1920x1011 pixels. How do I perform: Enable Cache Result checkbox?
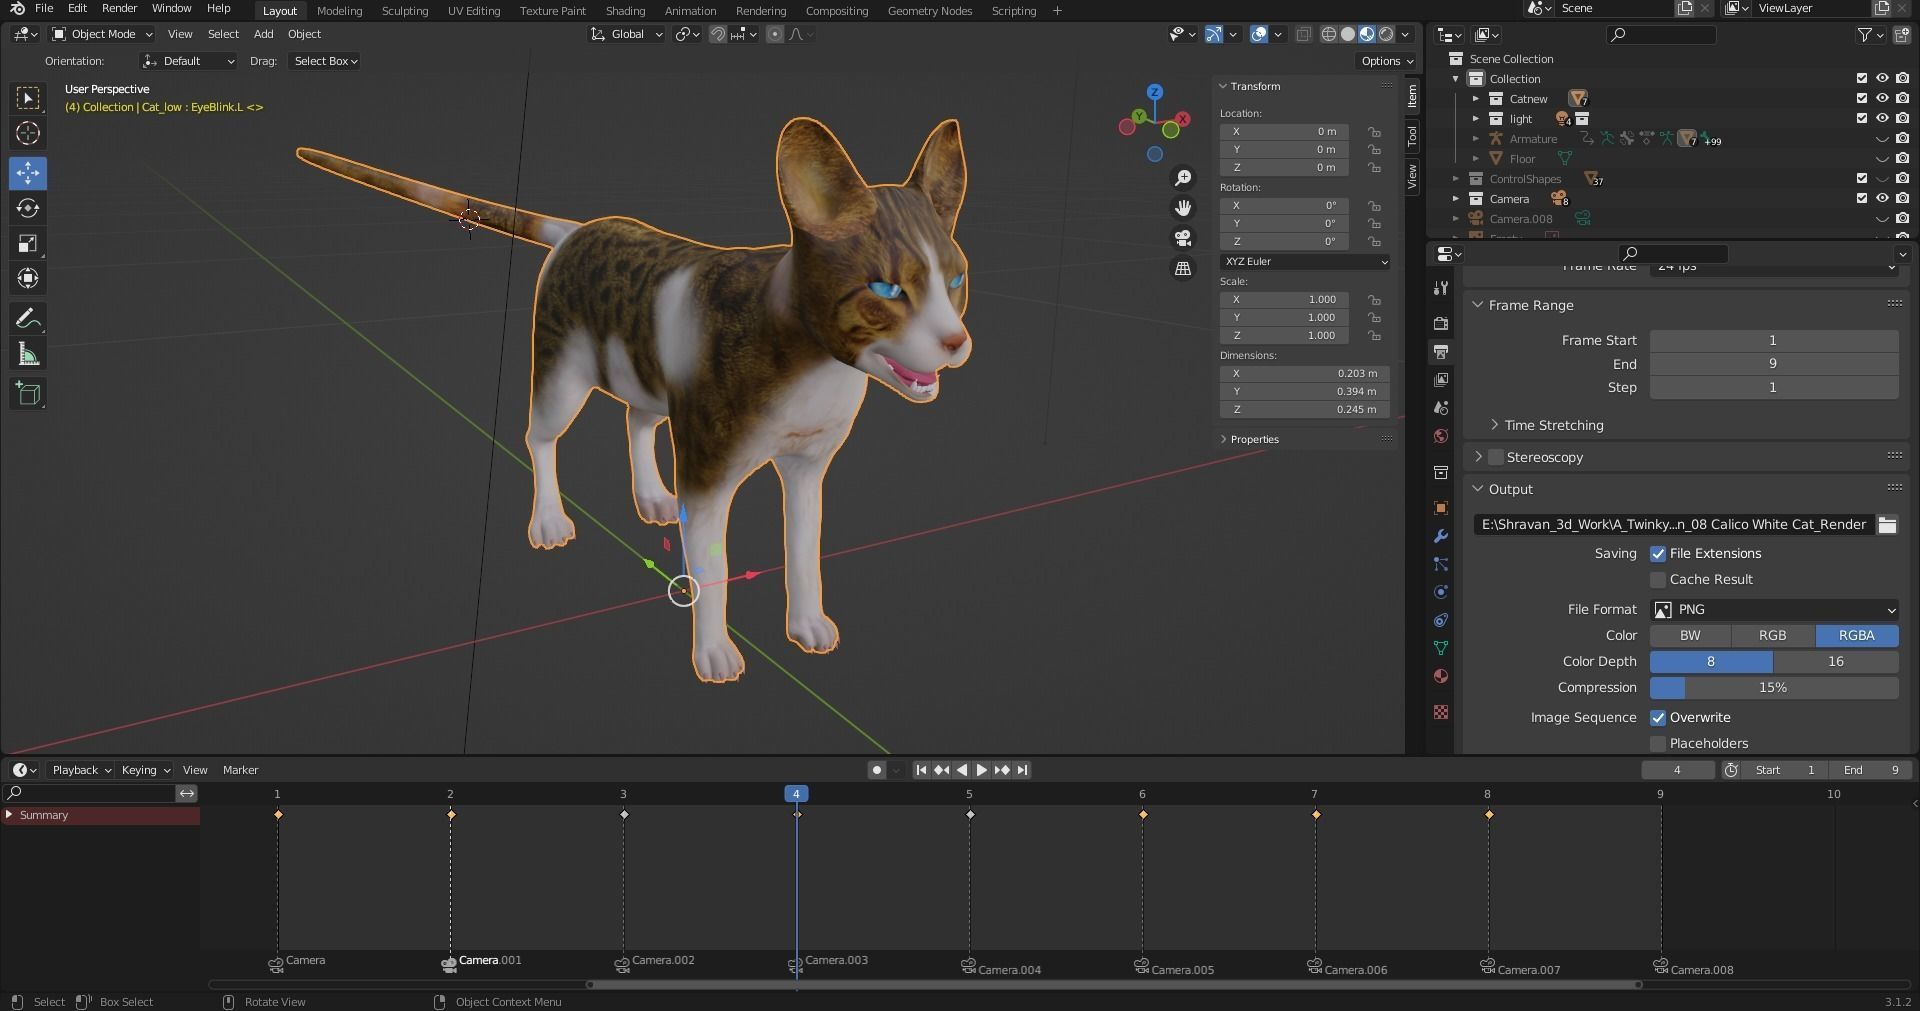coord(1658,580)
